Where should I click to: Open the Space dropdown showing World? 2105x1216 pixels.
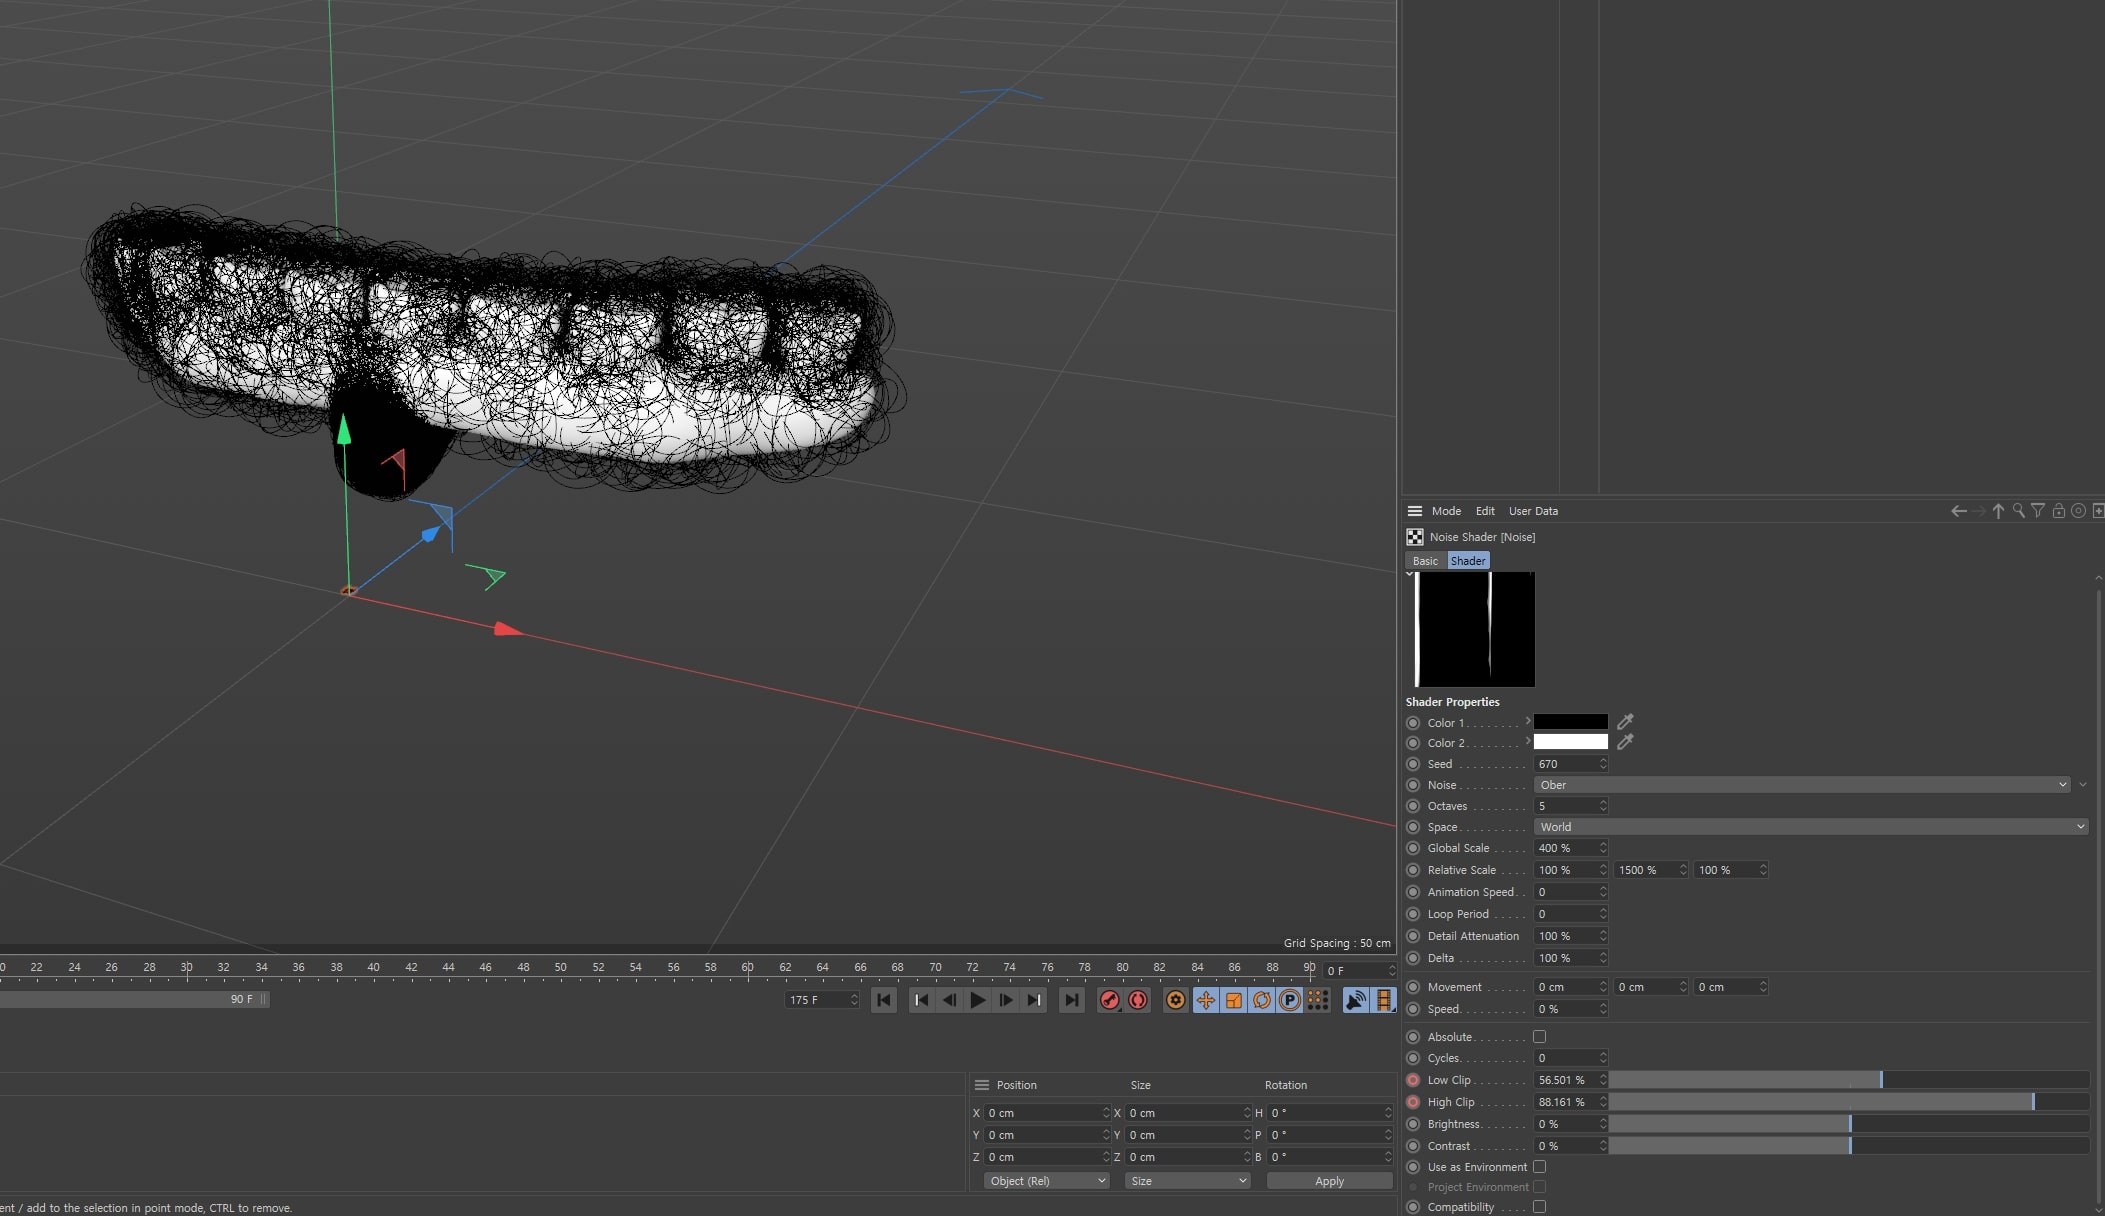pos(1811,827)
